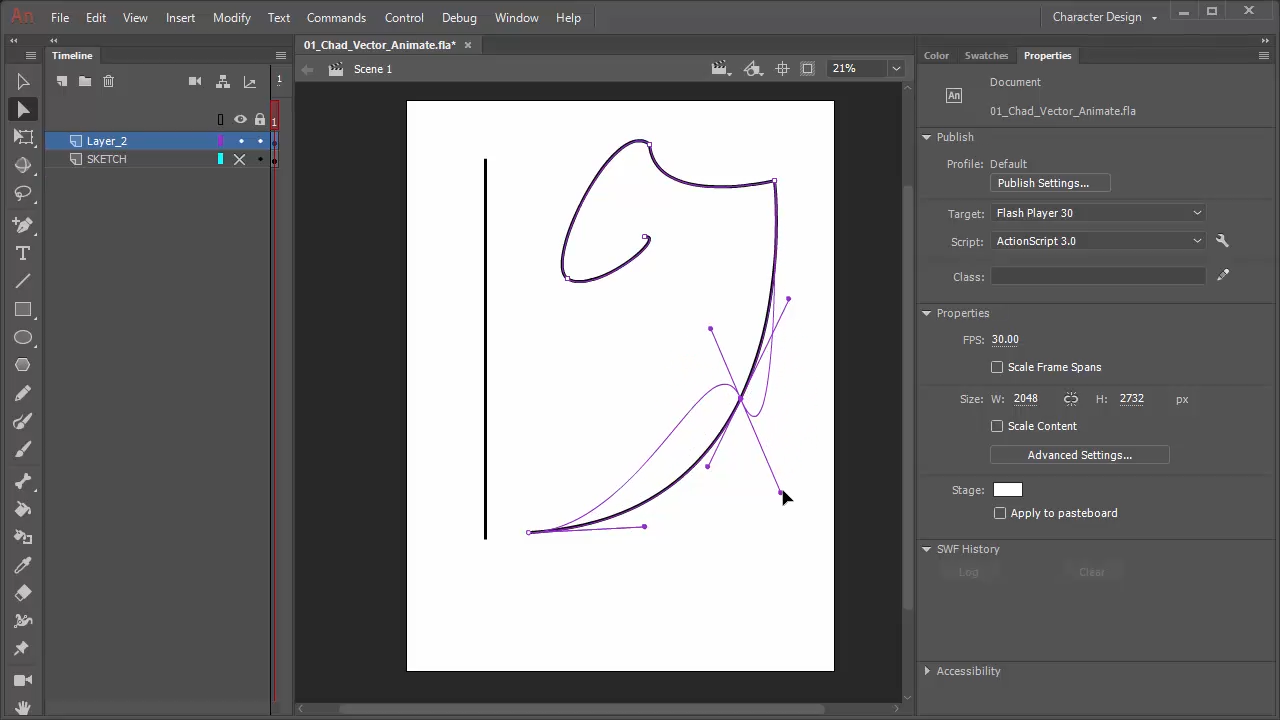Choose the Rectangle tool
1280x720 pixels.
[23, 310]
